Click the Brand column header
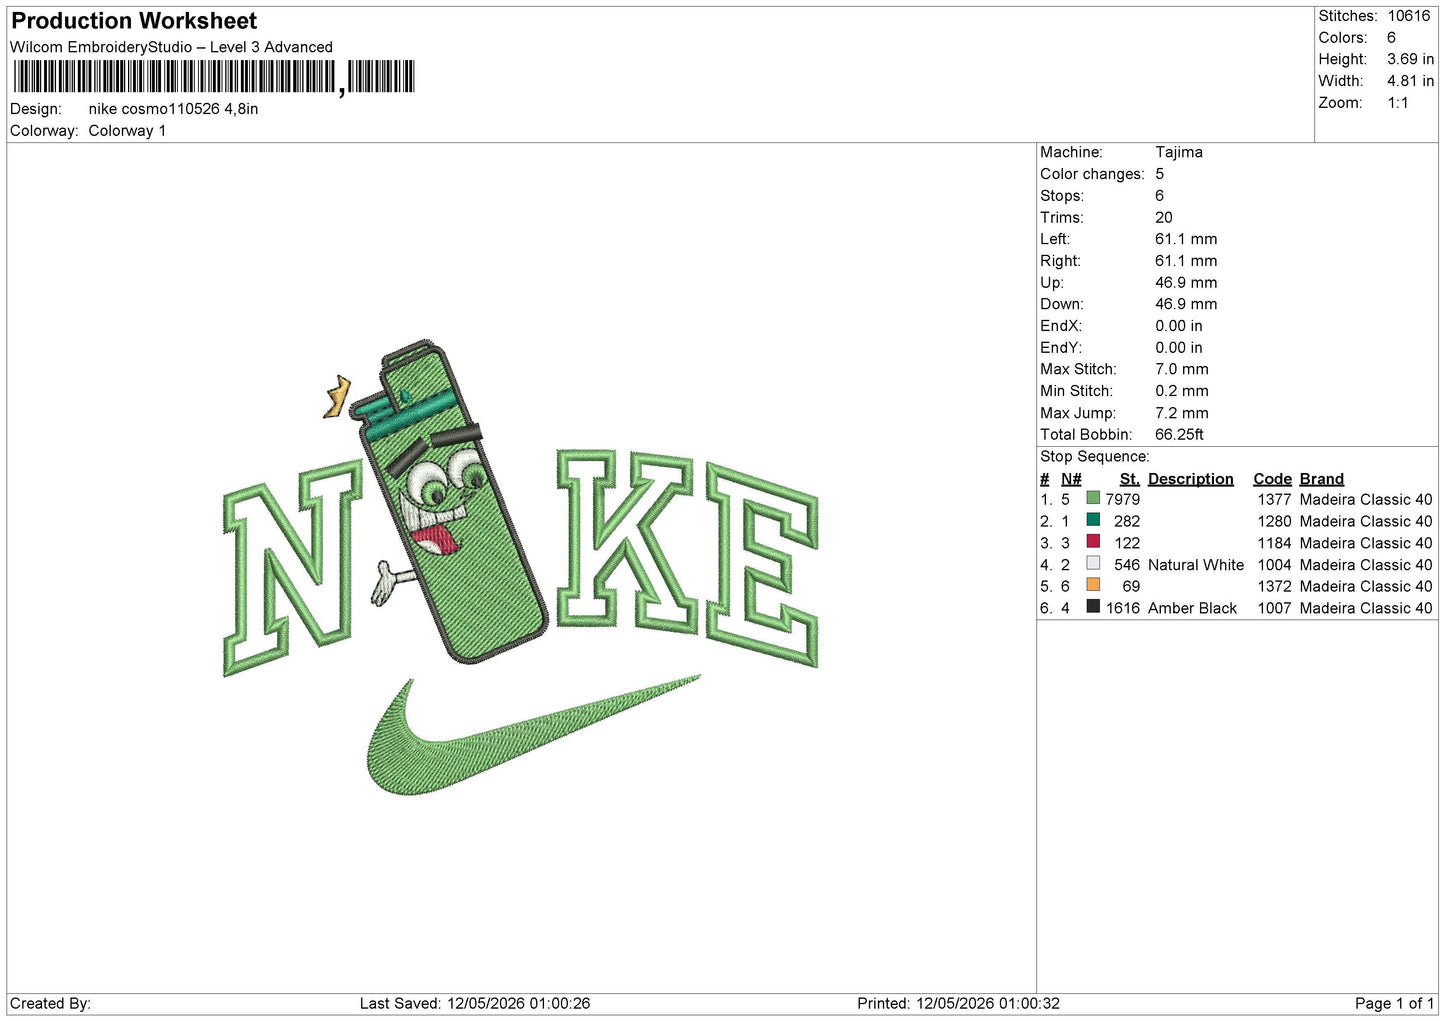This screenshot has height=1021, width=1445. (x=1321, y=479)
